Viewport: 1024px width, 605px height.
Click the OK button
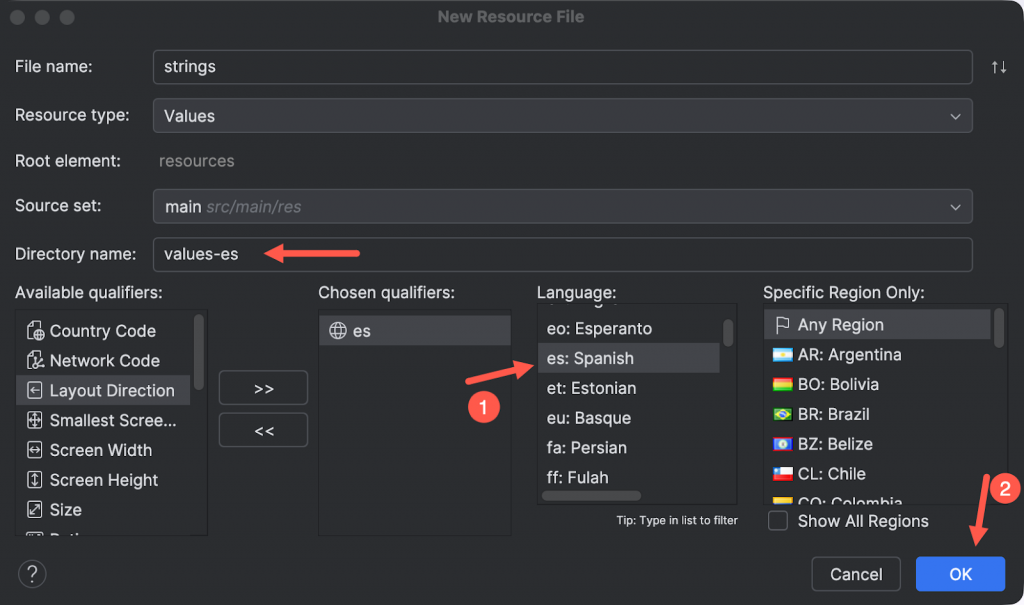click(x=960, y=574)
